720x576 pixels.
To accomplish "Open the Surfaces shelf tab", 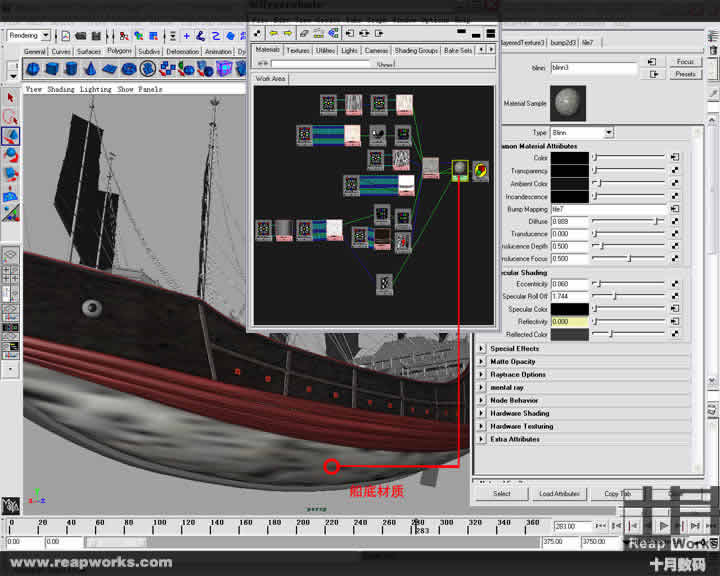I will (x=89, y=51).
